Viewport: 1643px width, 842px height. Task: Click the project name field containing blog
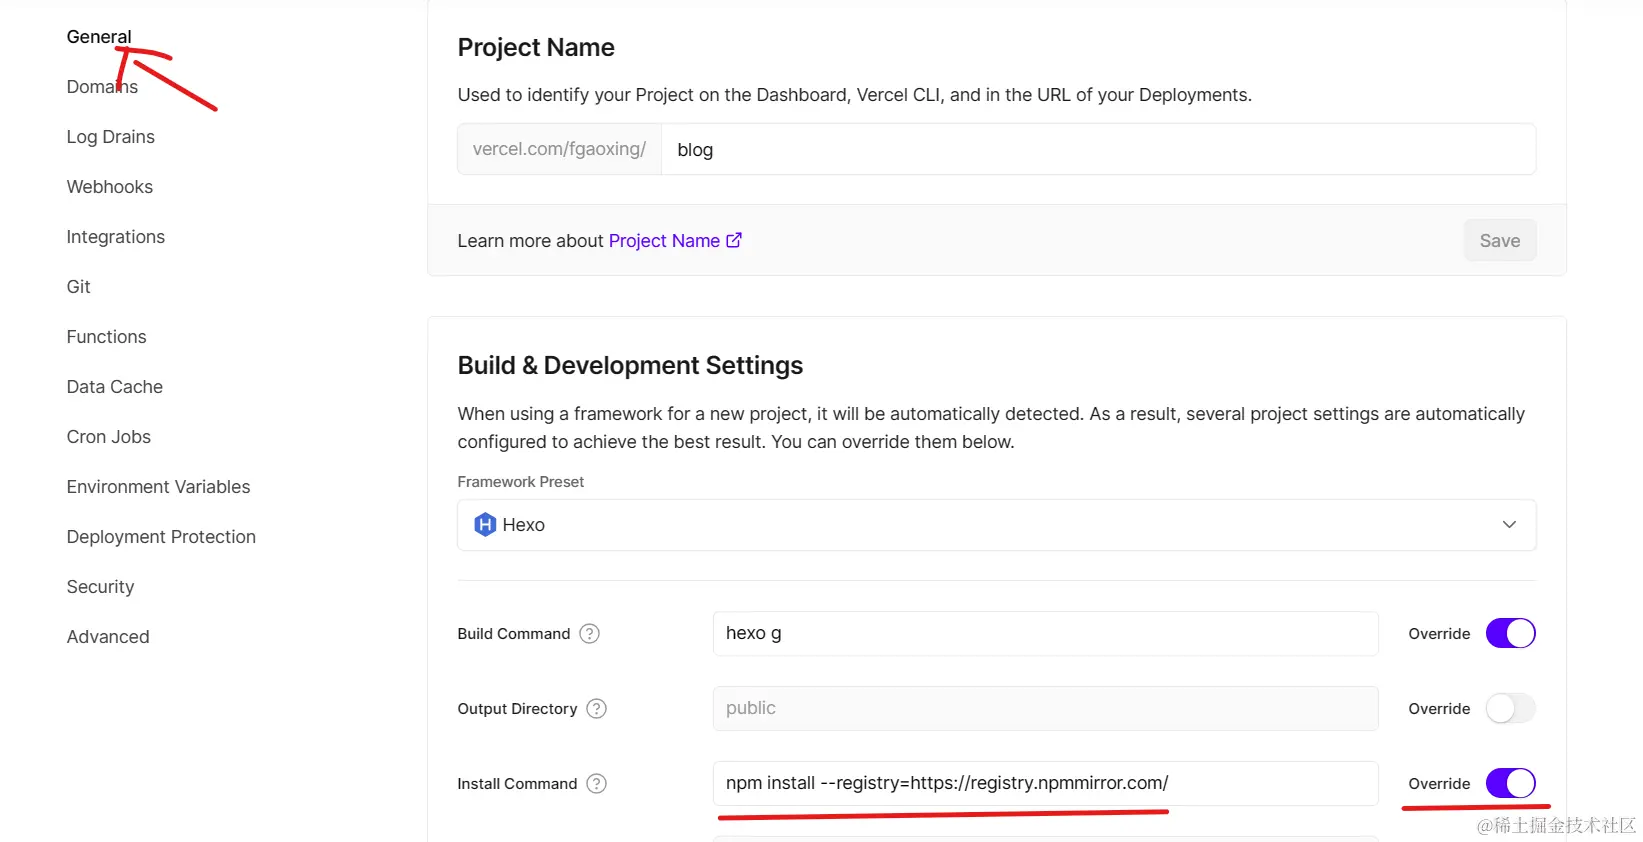click(1097, 150)
